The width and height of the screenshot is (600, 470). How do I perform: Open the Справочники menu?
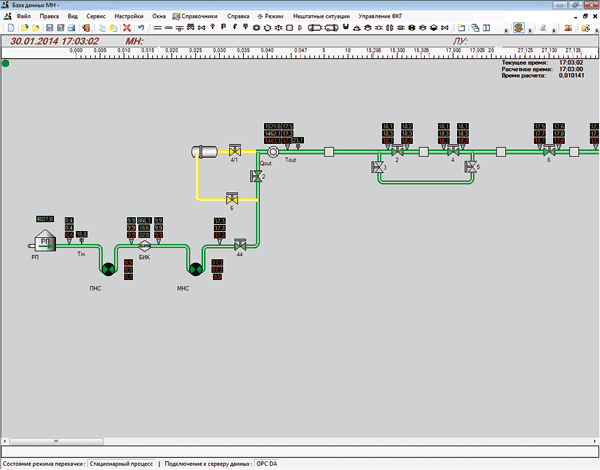[x=195, y=16]
